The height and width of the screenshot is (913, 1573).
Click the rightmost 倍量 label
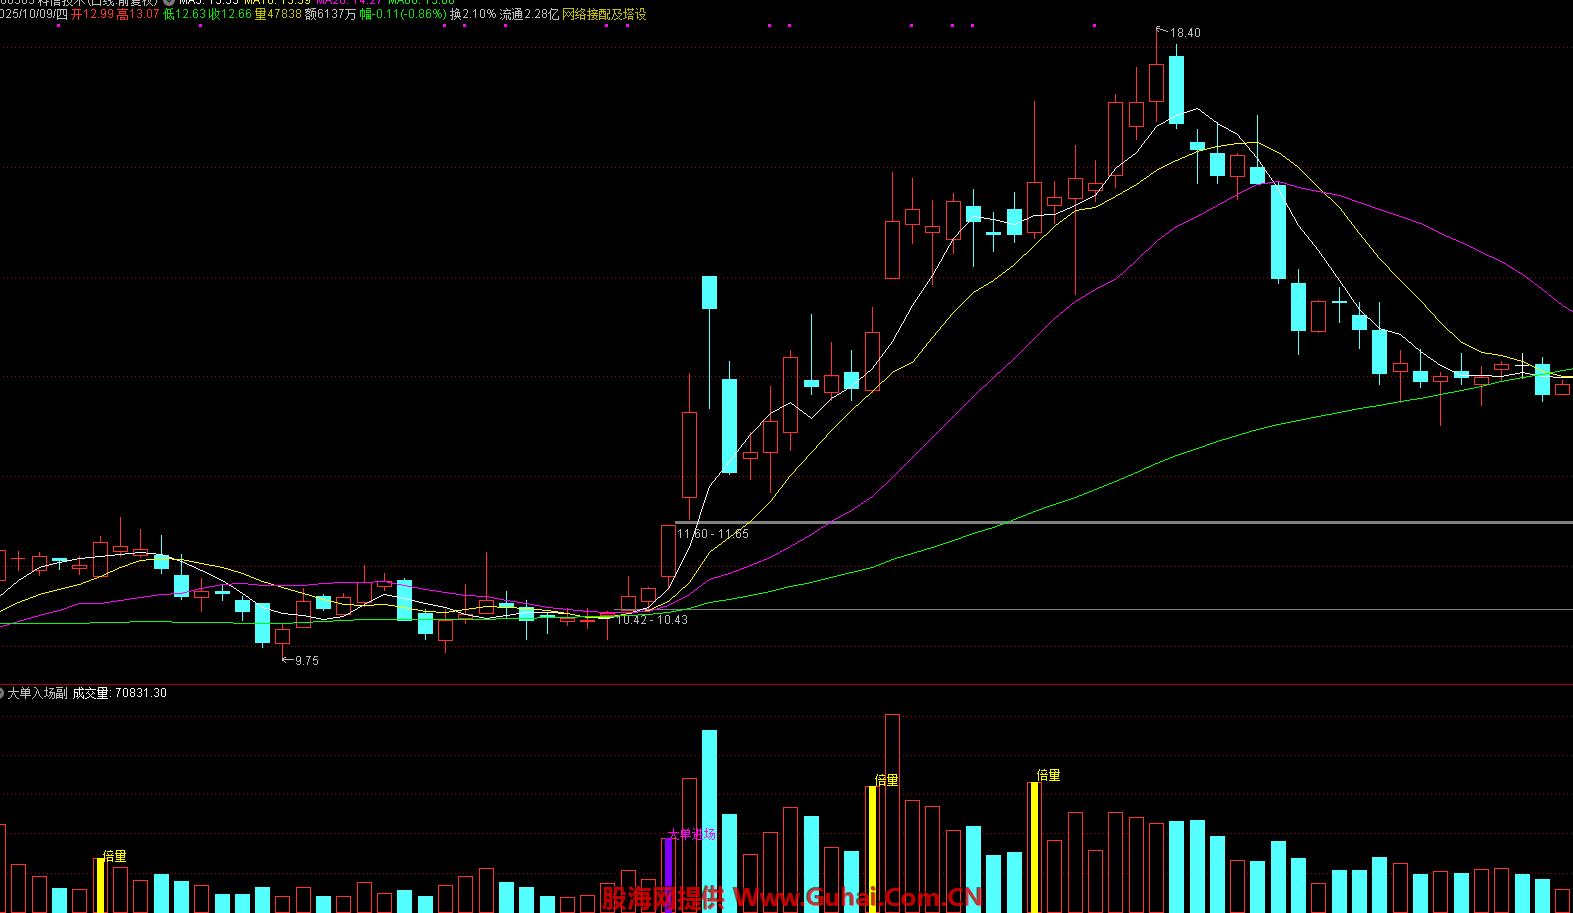[x=1048, y=775]
